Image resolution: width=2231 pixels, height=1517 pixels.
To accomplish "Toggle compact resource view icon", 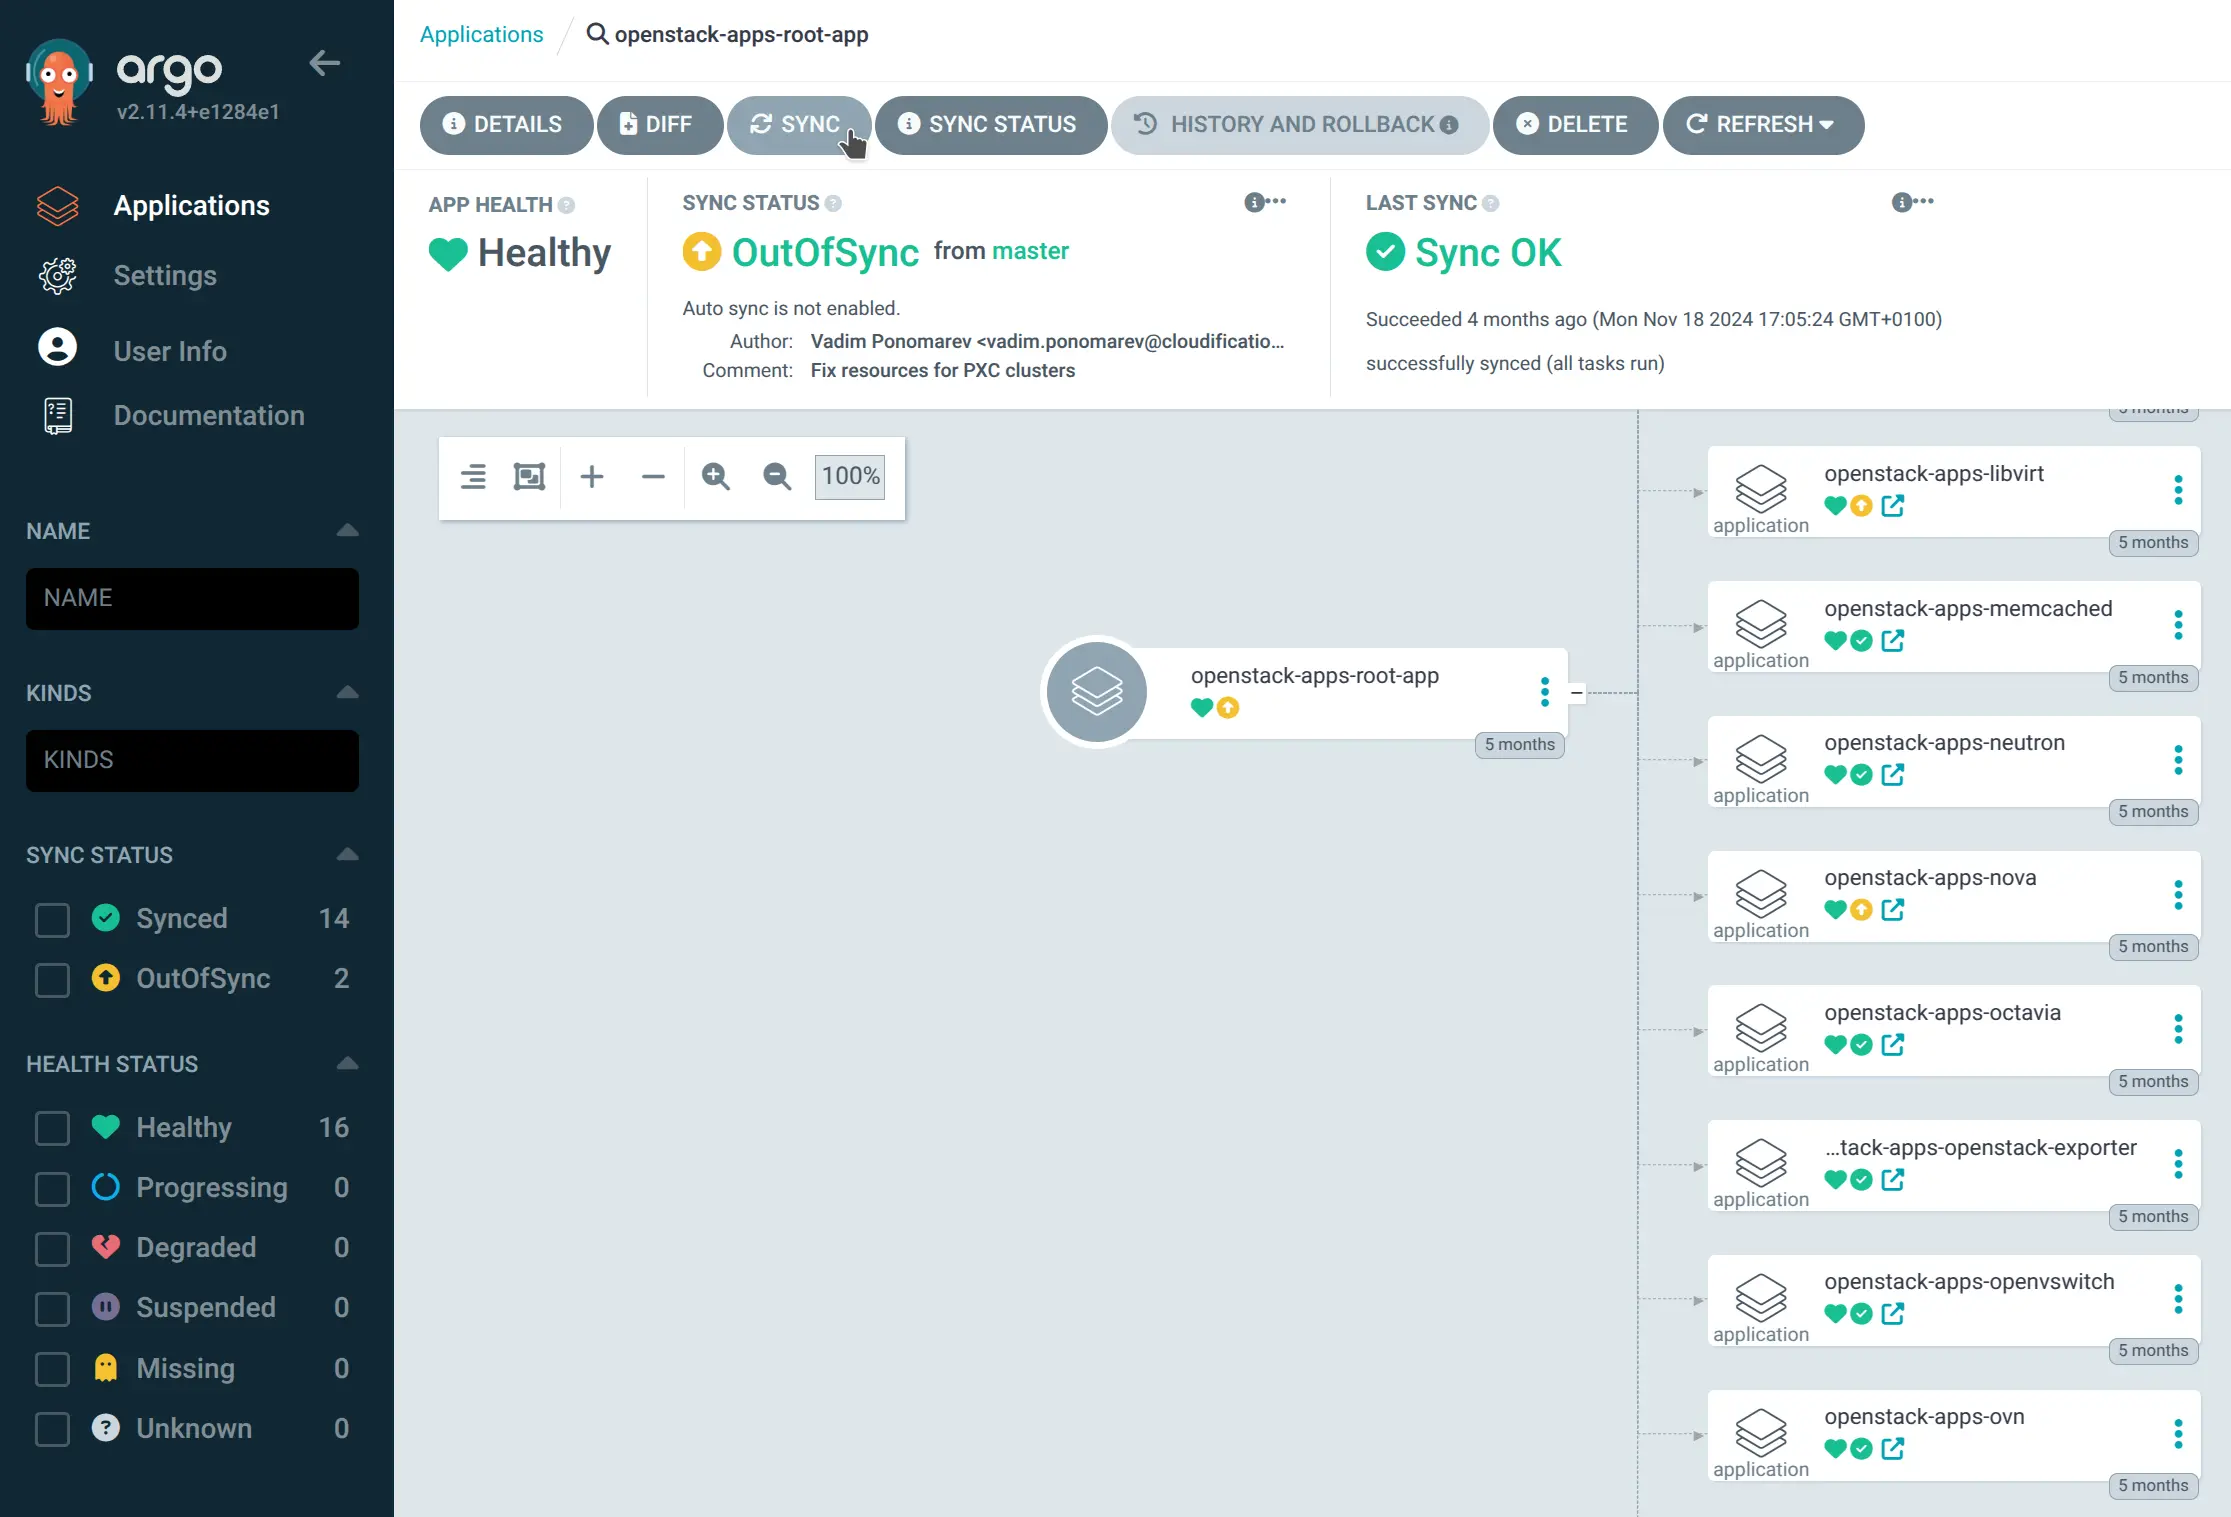I will (x=473, y=476).
